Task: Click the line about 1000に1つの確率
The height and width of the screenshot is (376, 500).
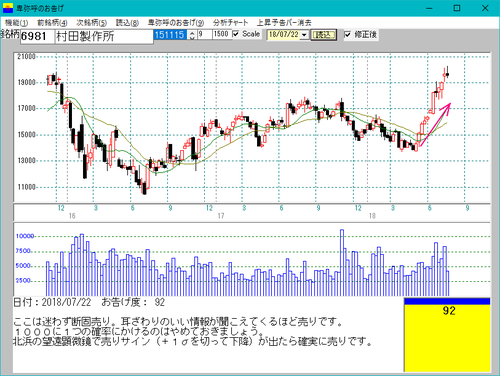Action: tap(138, 332)
